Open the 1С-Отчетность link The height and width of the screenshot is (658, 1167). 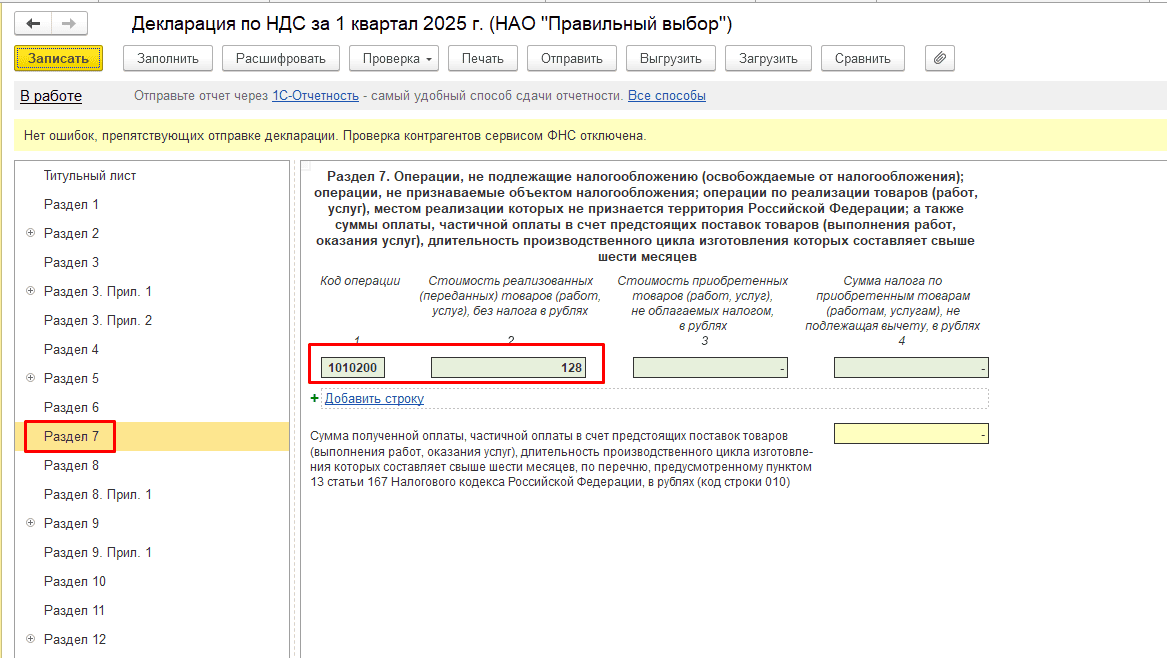315,96
